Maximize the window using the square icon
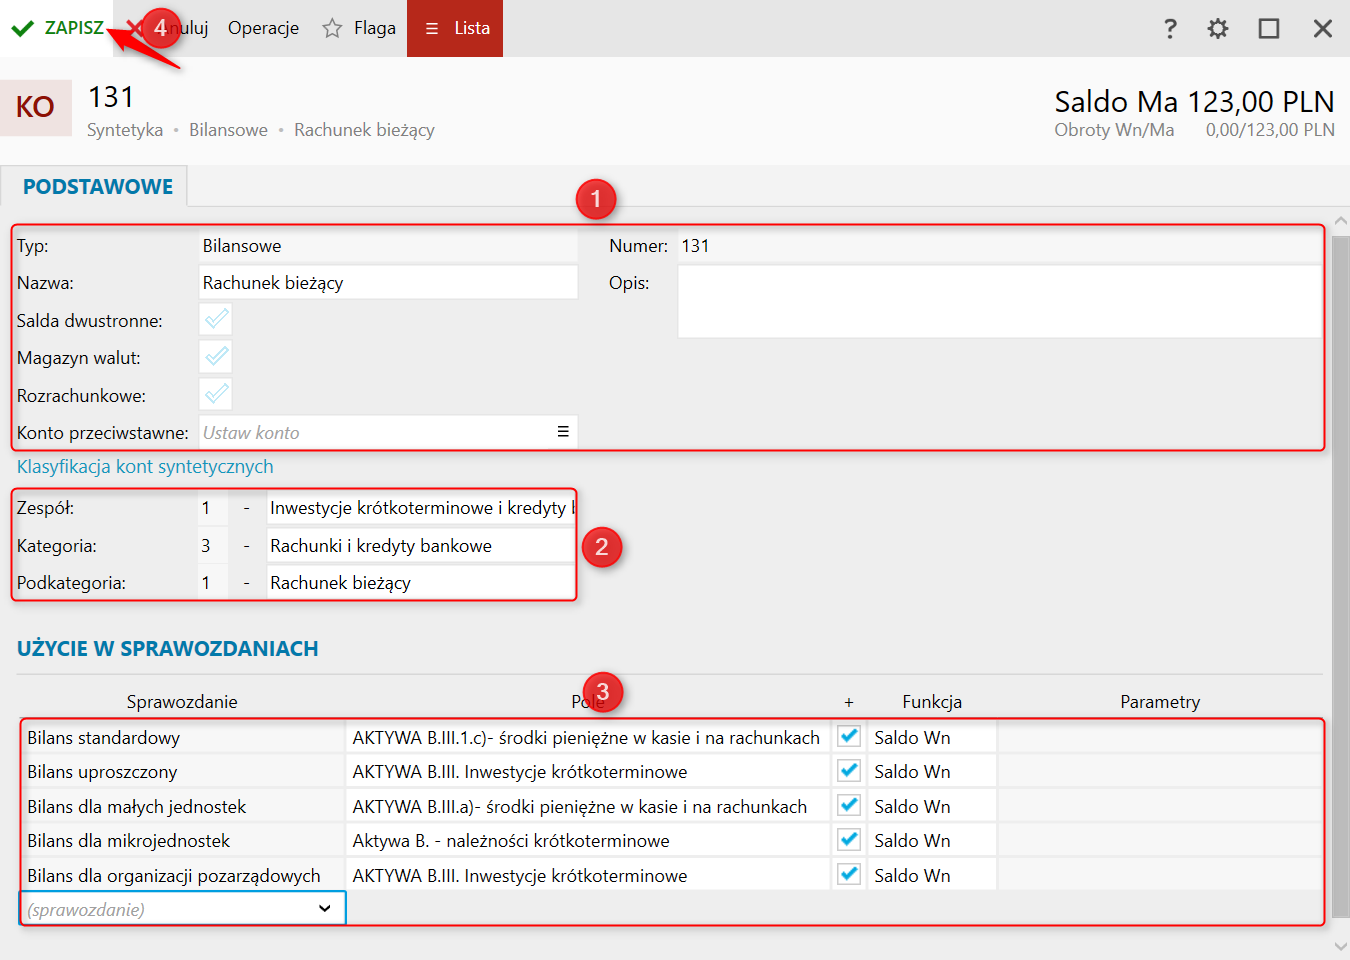Viewport: 1350px width, 960px height. pyautogui.click(x=1268, y=29)
